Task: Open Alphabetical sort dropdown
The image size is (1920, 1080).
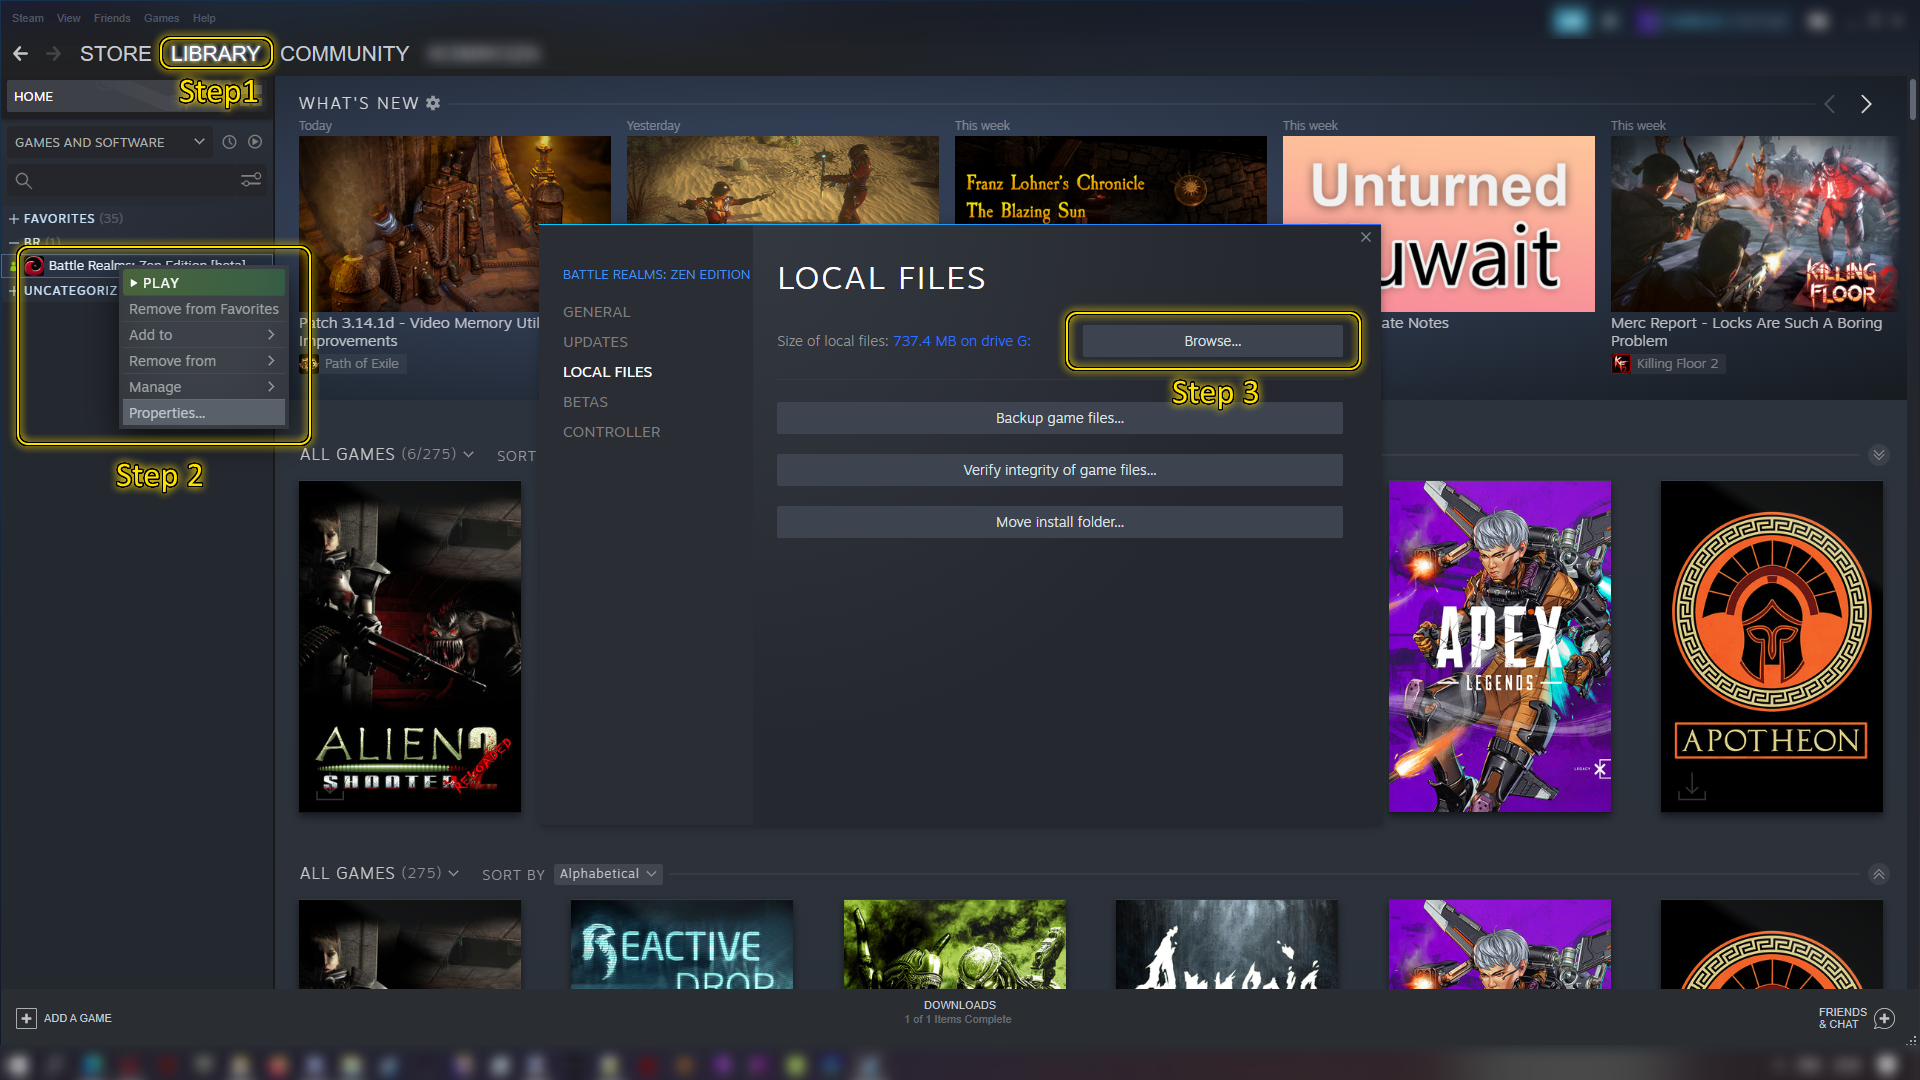Action: click(x=608, y=873)
